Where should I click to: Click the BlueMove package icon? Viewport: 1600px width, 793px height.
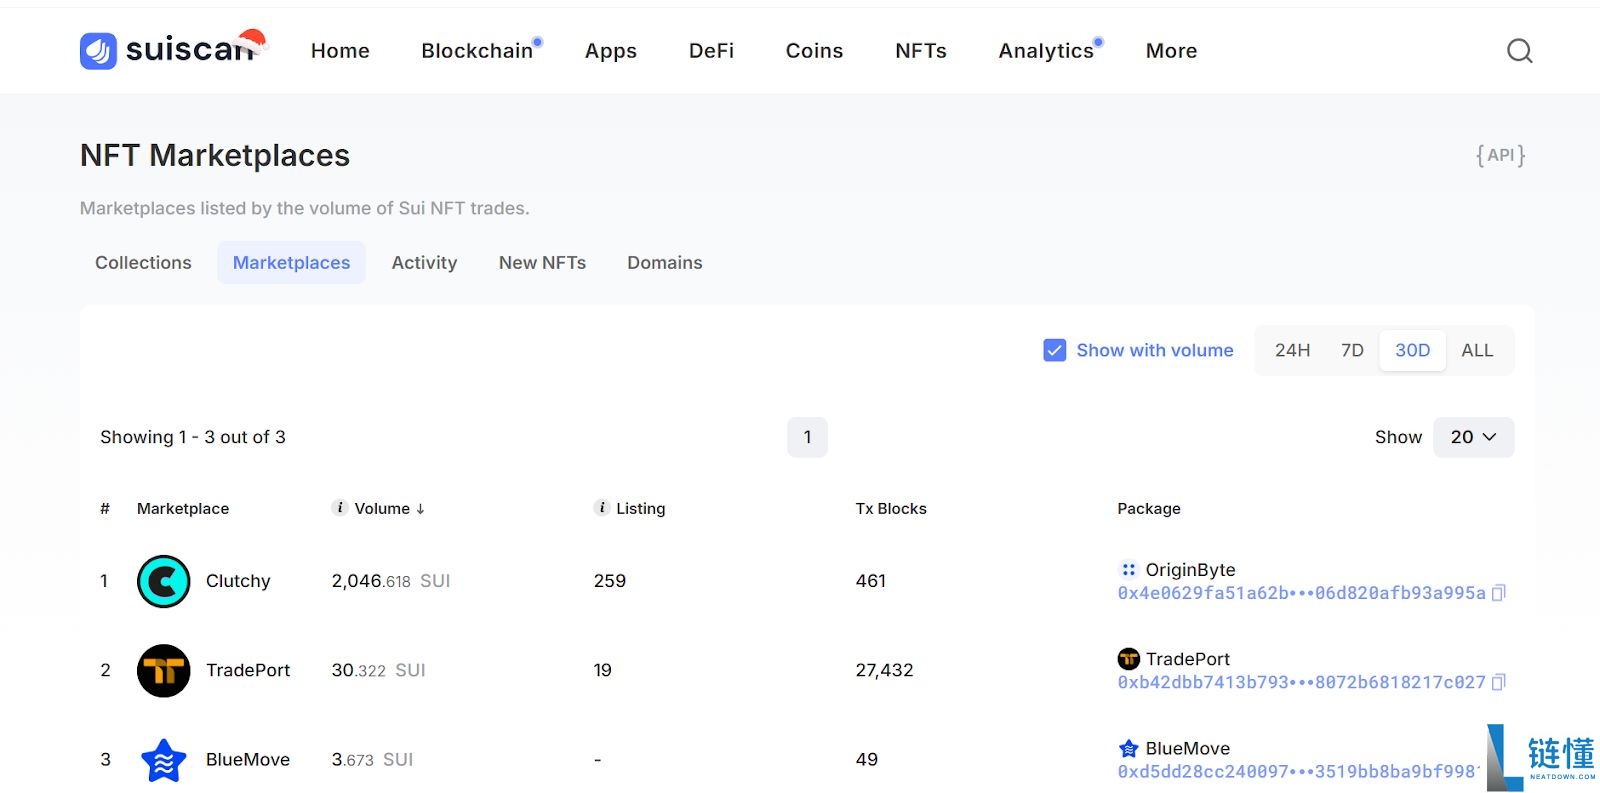point(1128,748)
